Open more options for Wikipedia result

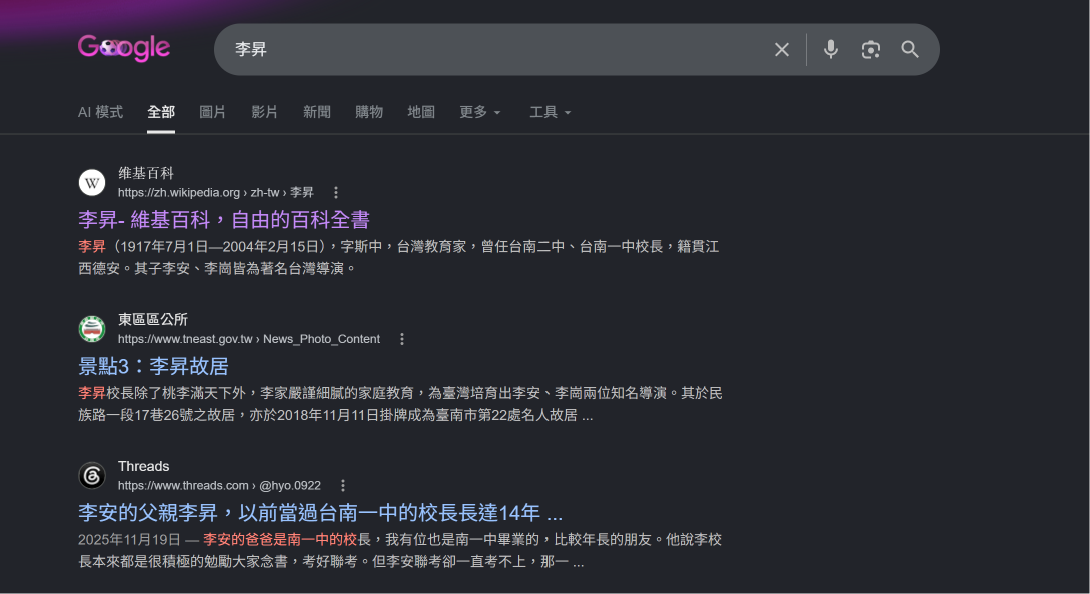click(x=336, y=193)
